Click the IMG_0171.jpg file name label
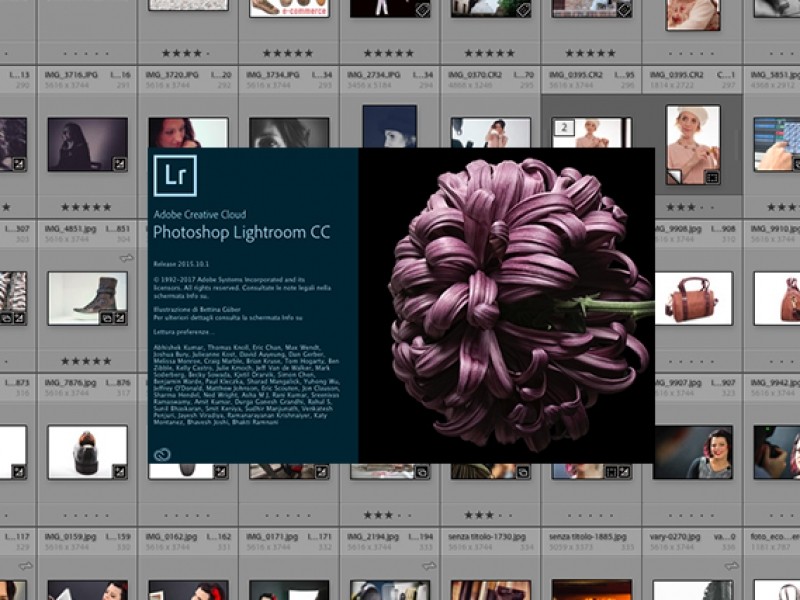The image size is (800, 600). [x=272, y=537]
